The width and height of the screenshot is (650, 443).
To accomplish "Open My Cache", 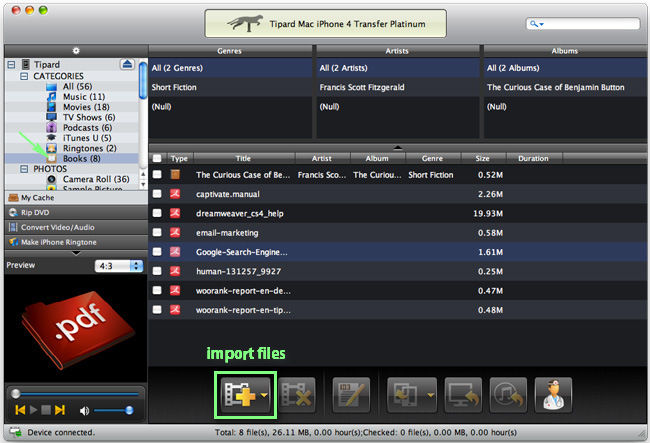I will (76, 198).
